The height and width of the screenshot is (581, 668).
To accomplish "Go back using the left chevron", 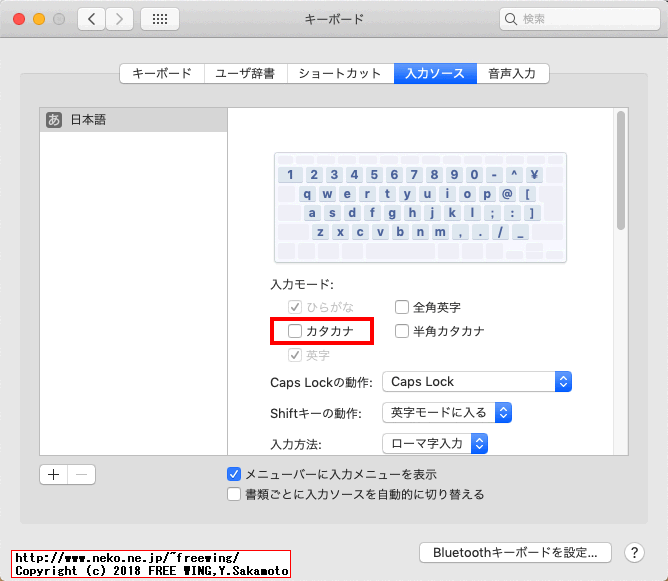I will [x=91, y=19].
